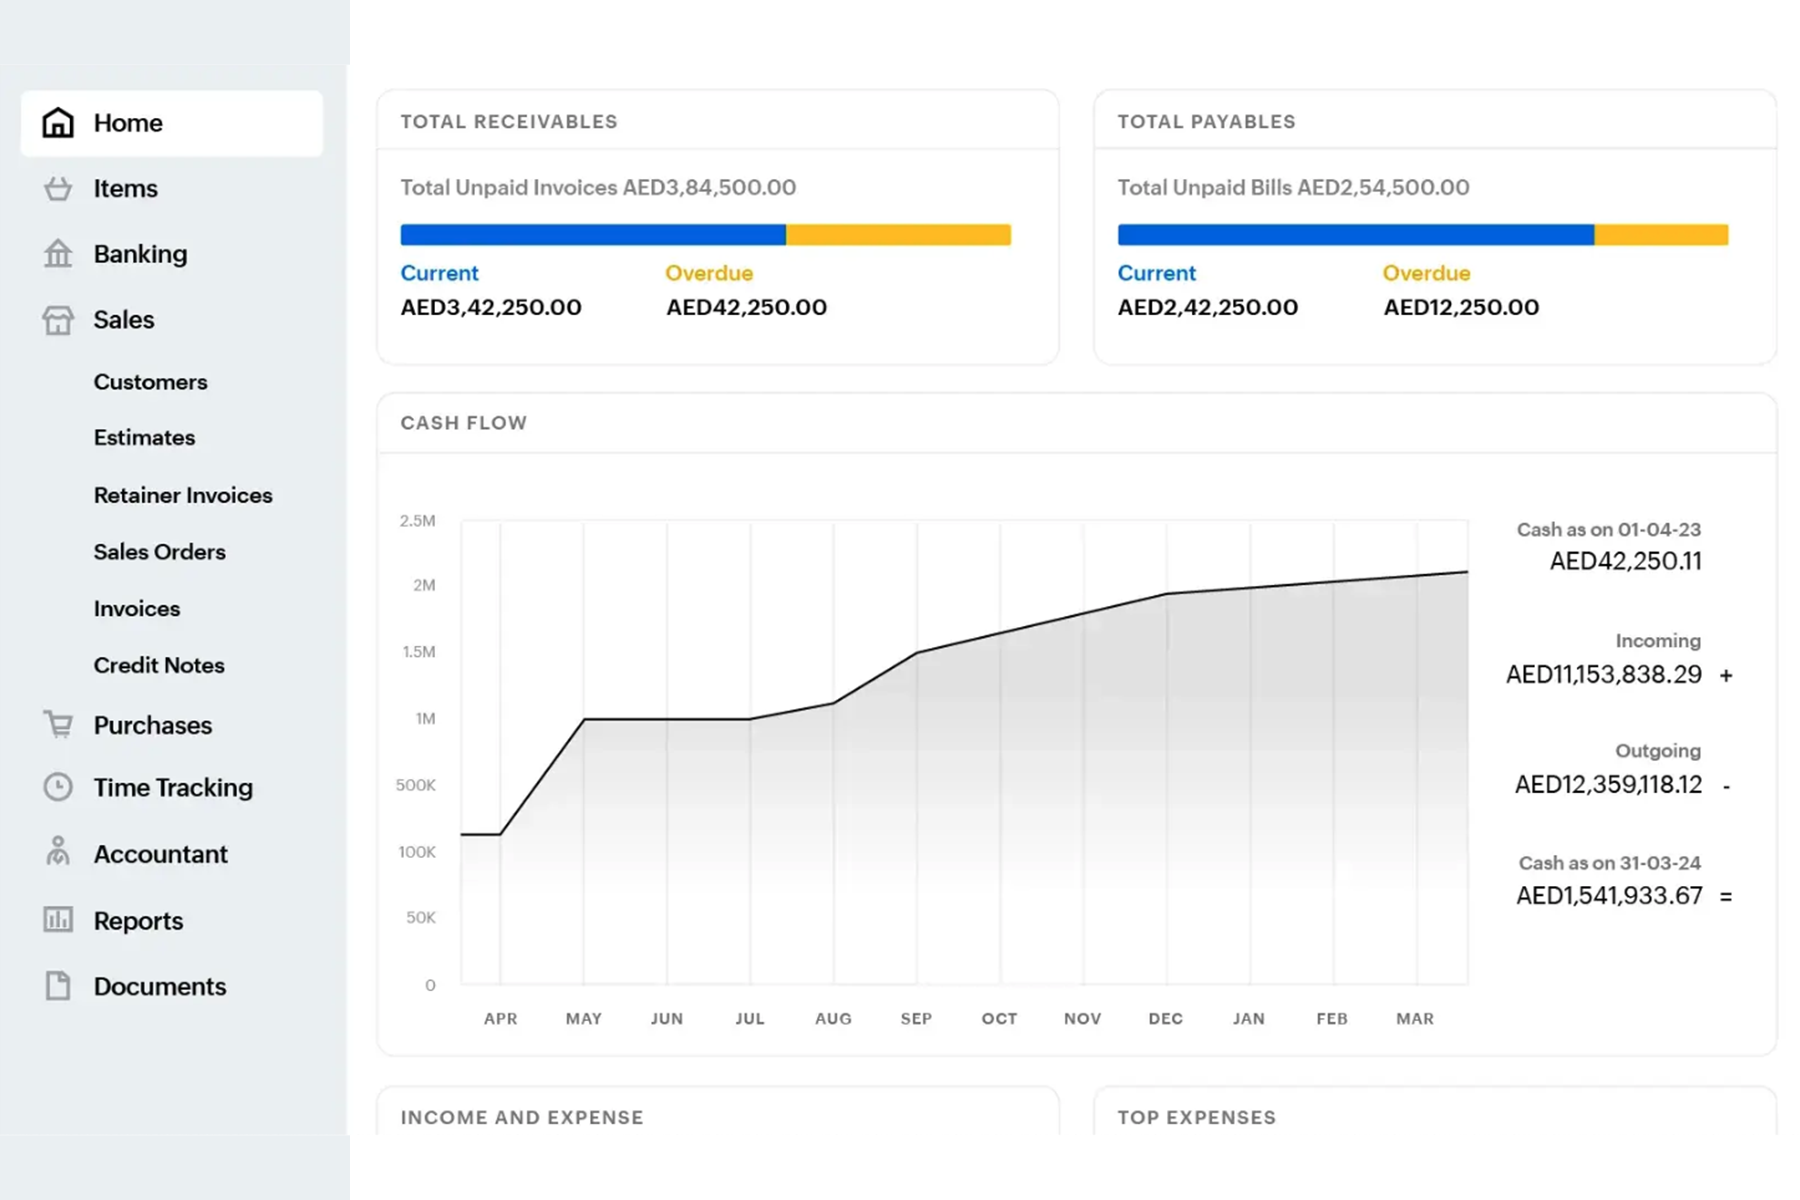1800x1200 pixels.
Task: Click TOTAL RECEIVABLES card header
Action: 509,122
